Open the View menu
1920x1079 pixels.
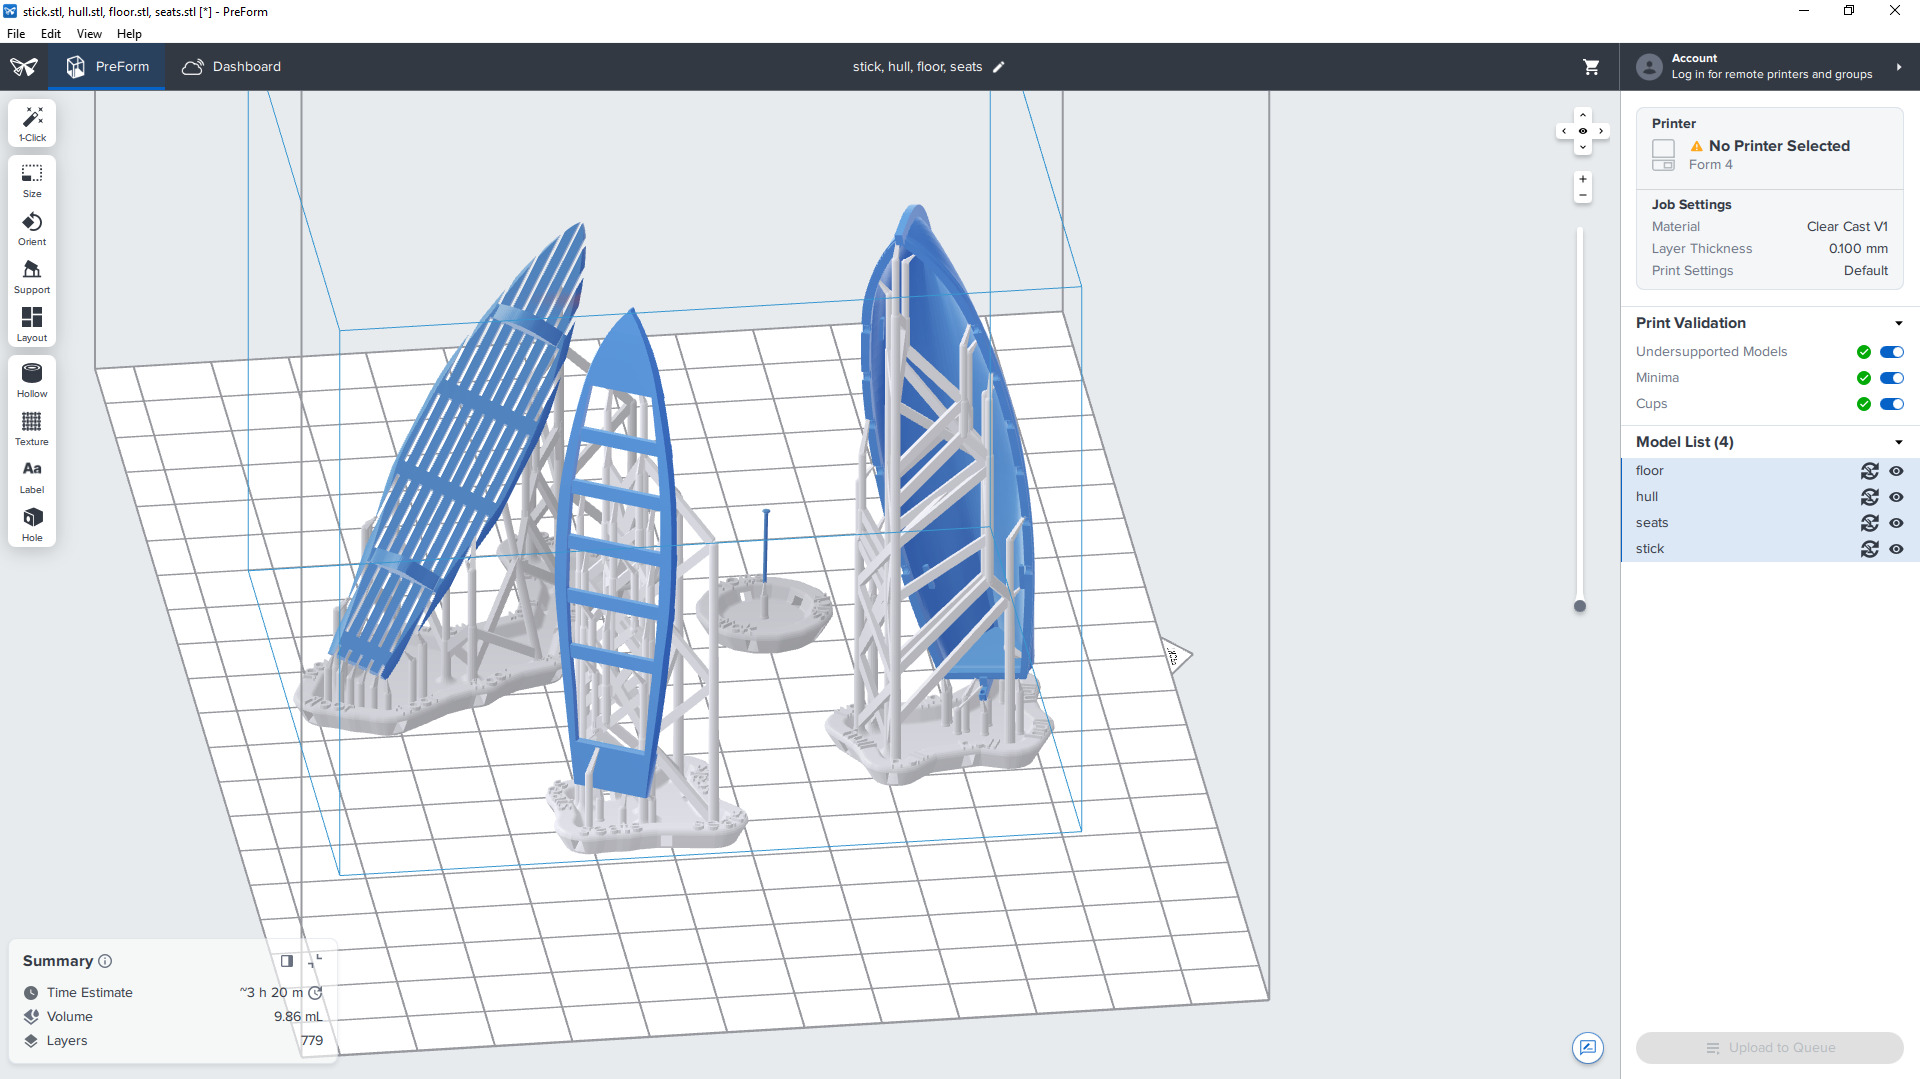coord(89,34)
